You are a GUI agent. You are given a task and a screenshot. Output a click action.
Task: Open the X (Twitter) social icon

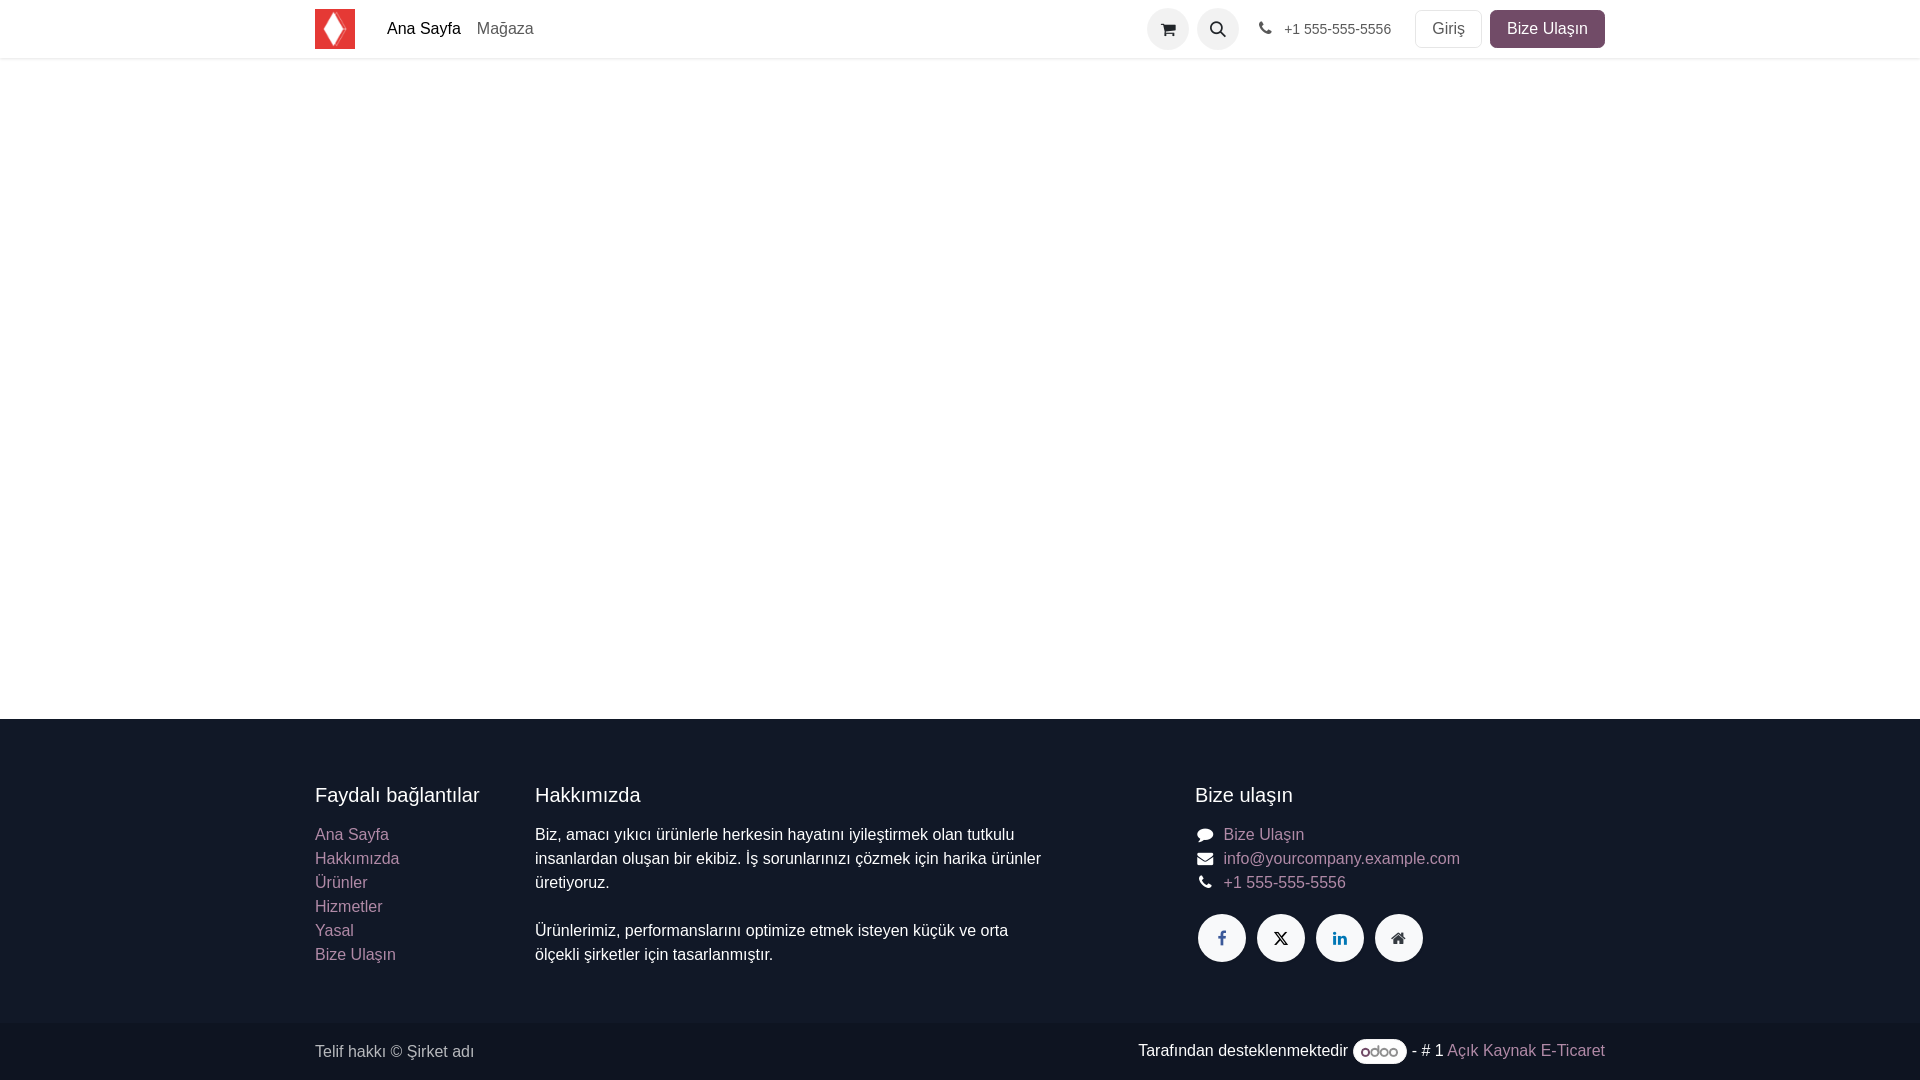pyautogui.click(x=1281, y=938)
